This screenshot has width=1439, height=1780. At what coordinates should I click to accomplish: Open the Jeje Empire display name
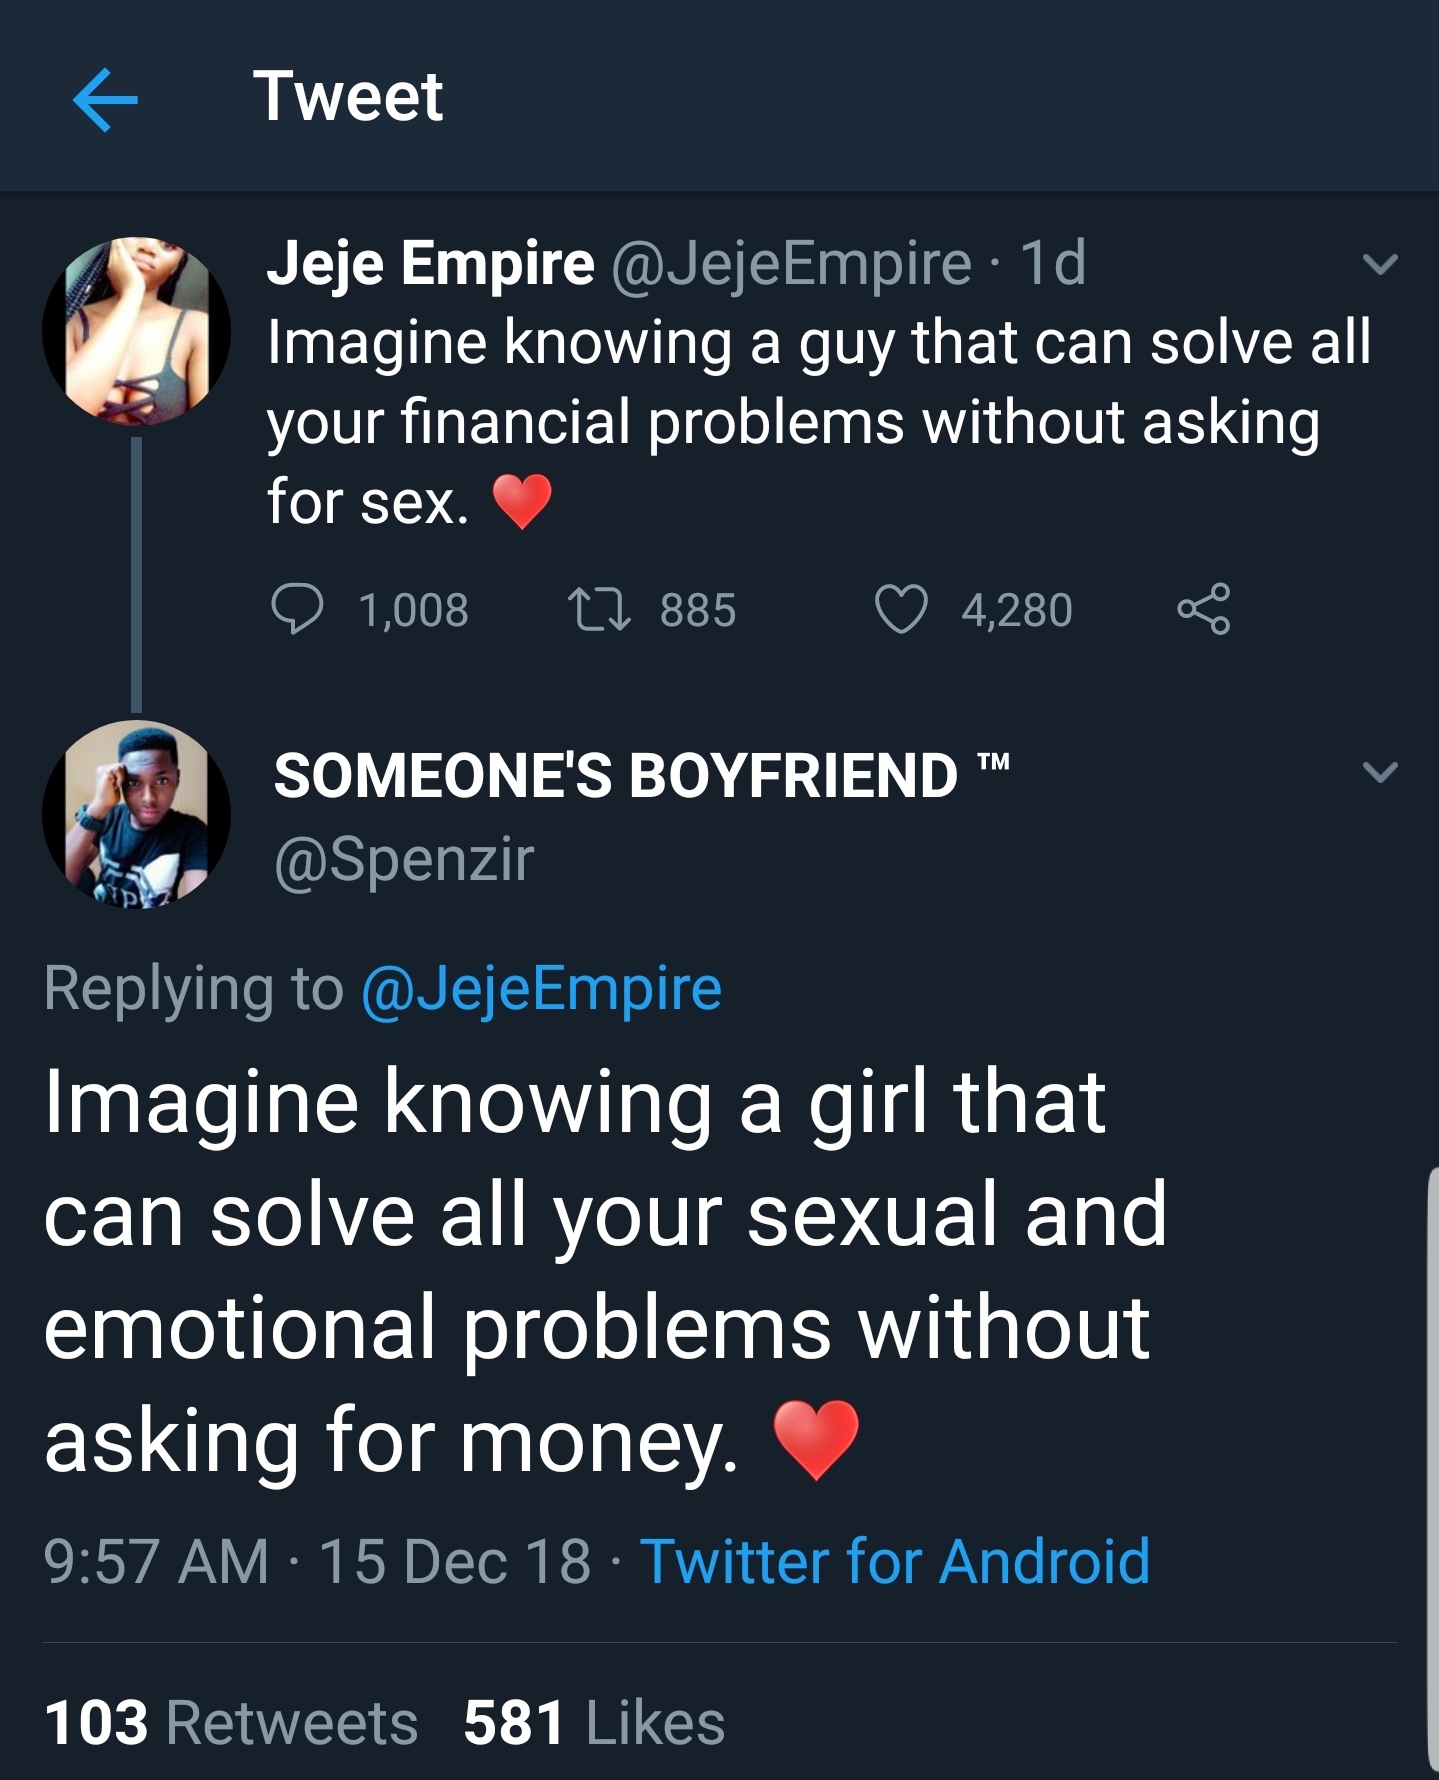[x=430, y=263]
